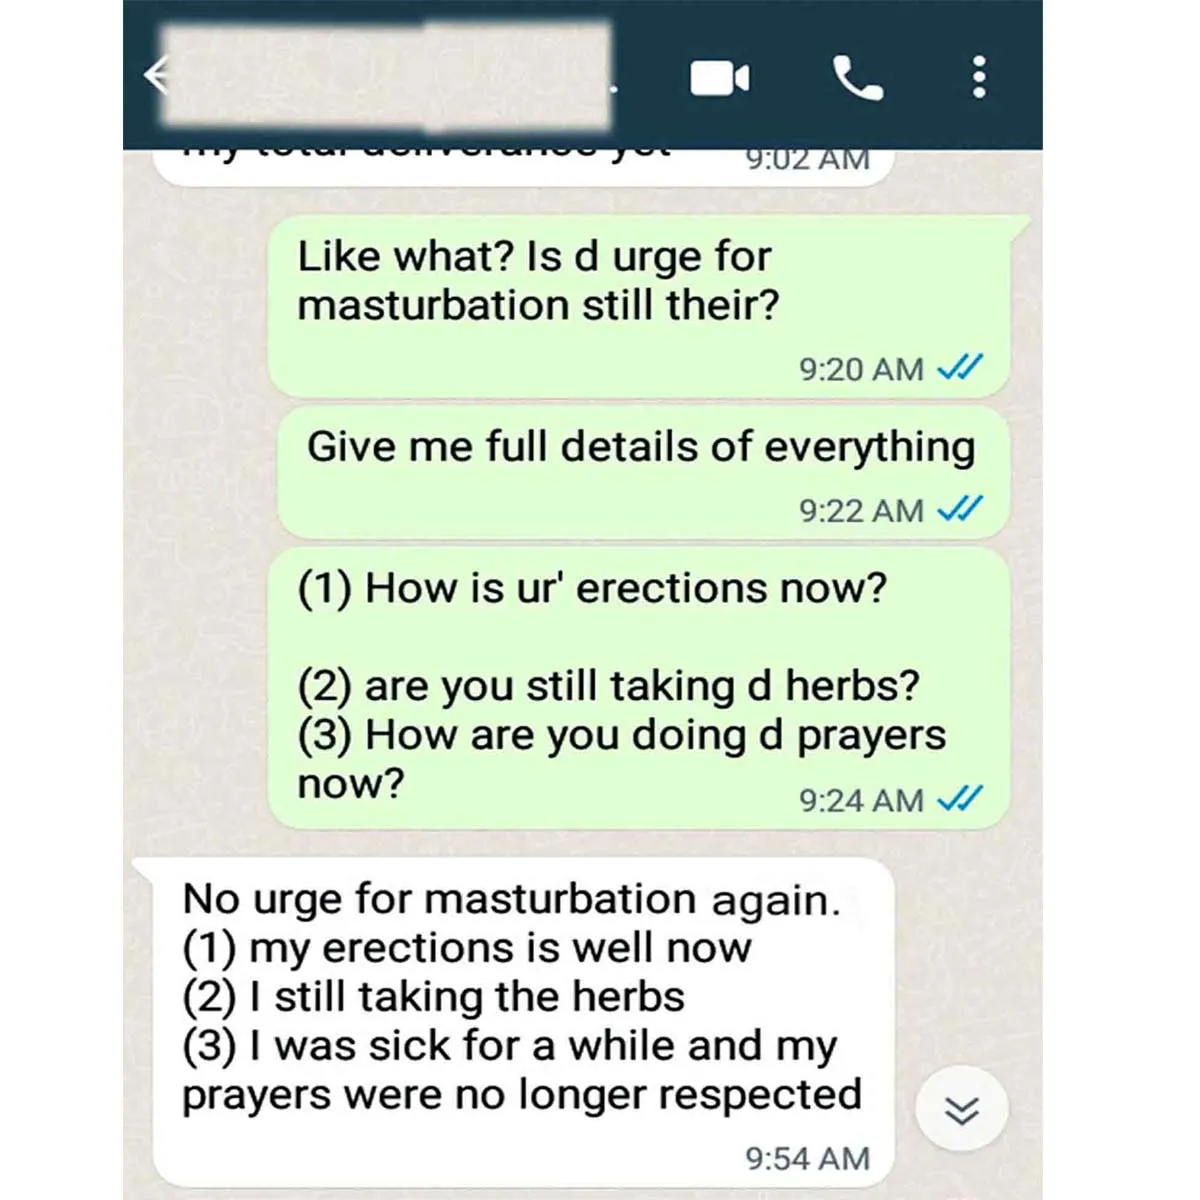Screen dimensions: 1200x1200
Task: Tap the 9:24 AM timestamp
Action: click(x=861, y=800)
